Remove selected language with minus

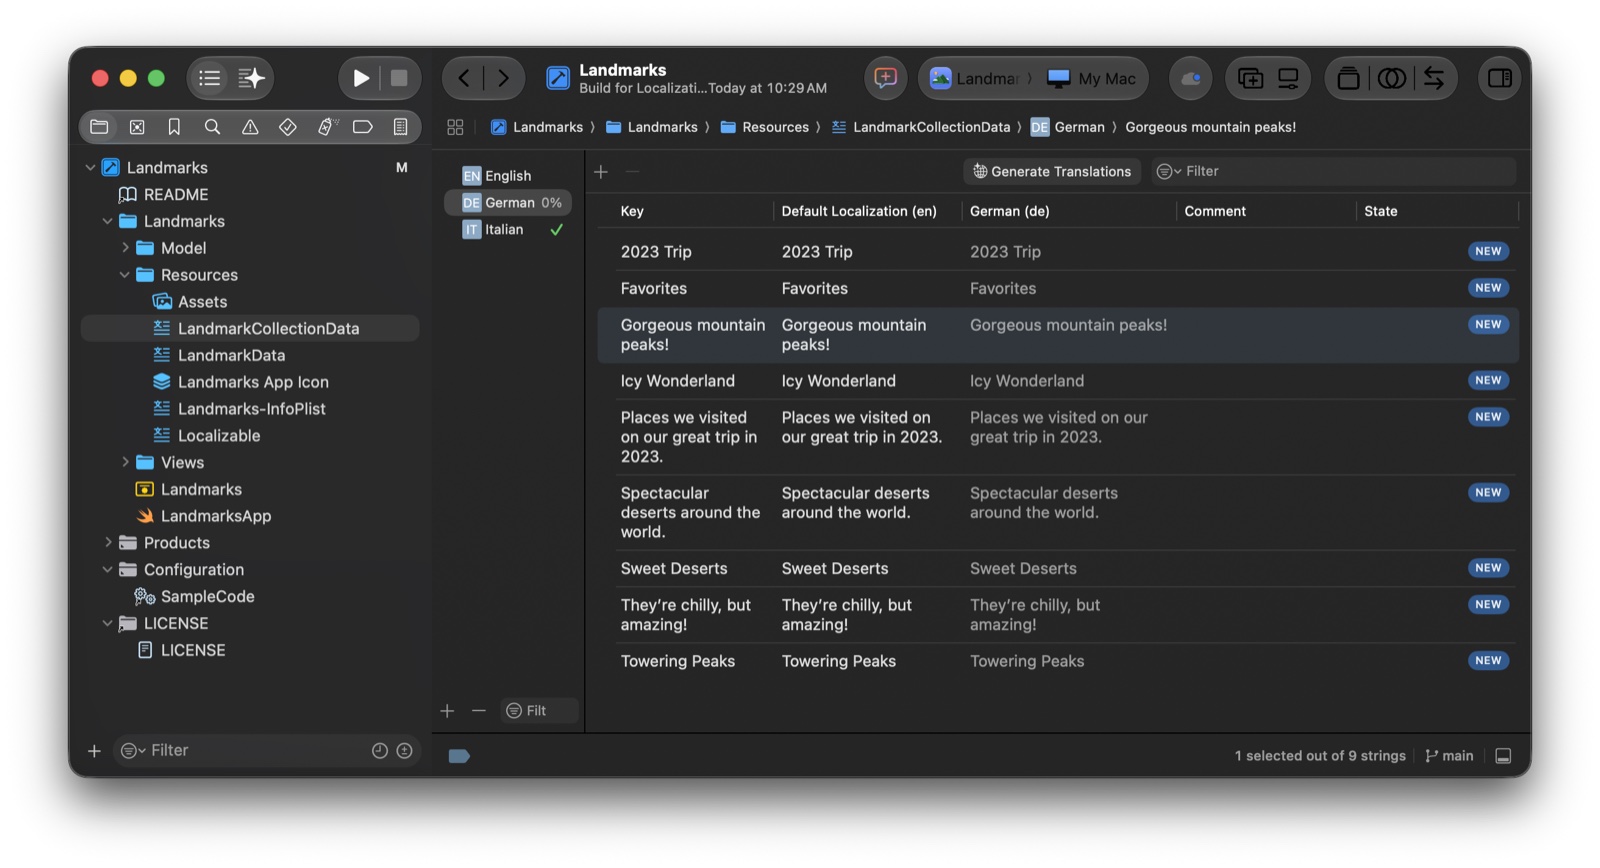tap(479, 711)
